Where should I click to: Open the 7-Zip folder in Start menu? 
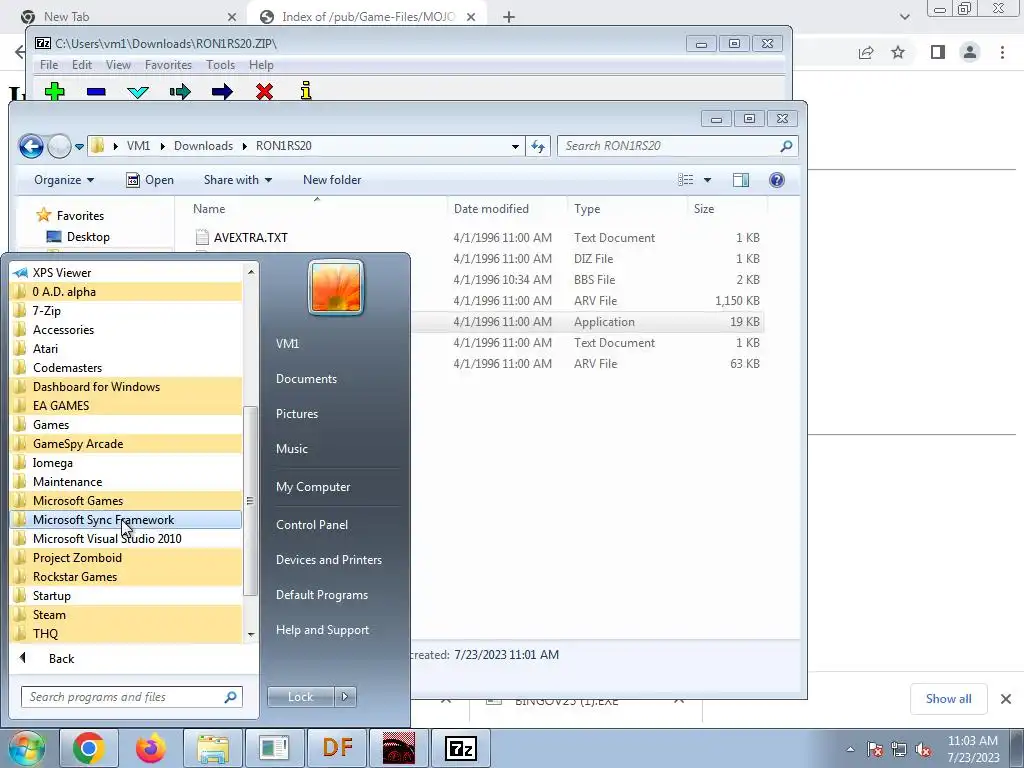[125, 311]
